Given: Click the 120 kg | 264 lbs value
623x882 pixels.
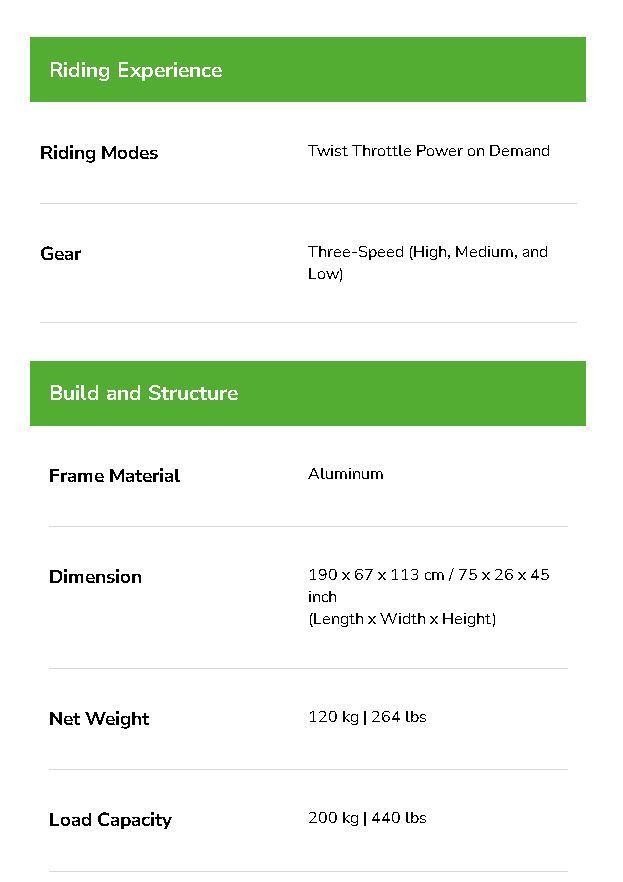Looking at the screenshot, I should coord(367,717).
